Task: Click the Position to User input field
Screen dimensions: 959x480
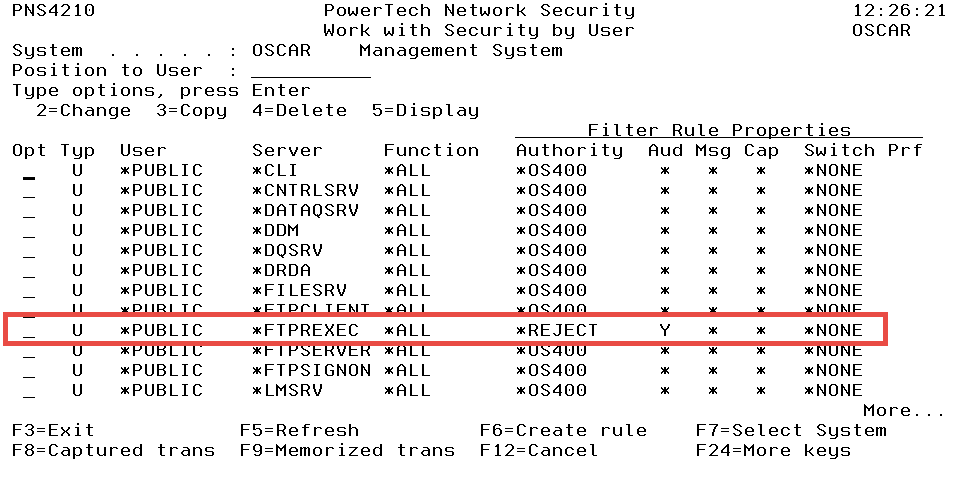Action: (310, 71)
